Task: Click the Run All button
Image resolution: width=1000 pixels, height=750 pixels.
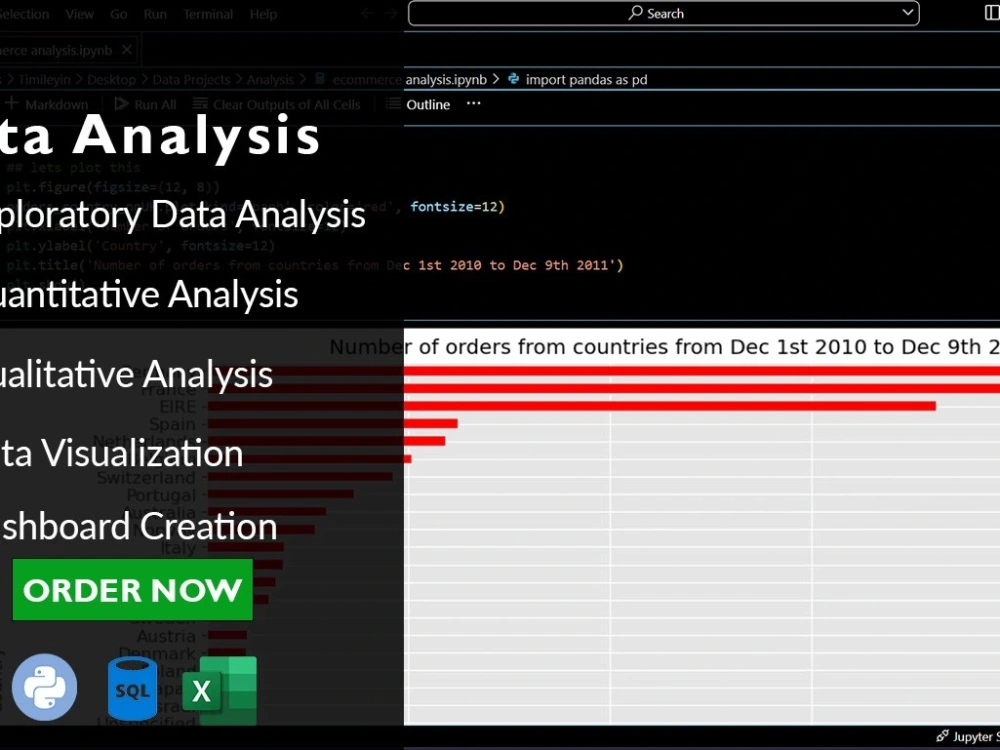Action: pyautogui.click(x=145, y=104)
